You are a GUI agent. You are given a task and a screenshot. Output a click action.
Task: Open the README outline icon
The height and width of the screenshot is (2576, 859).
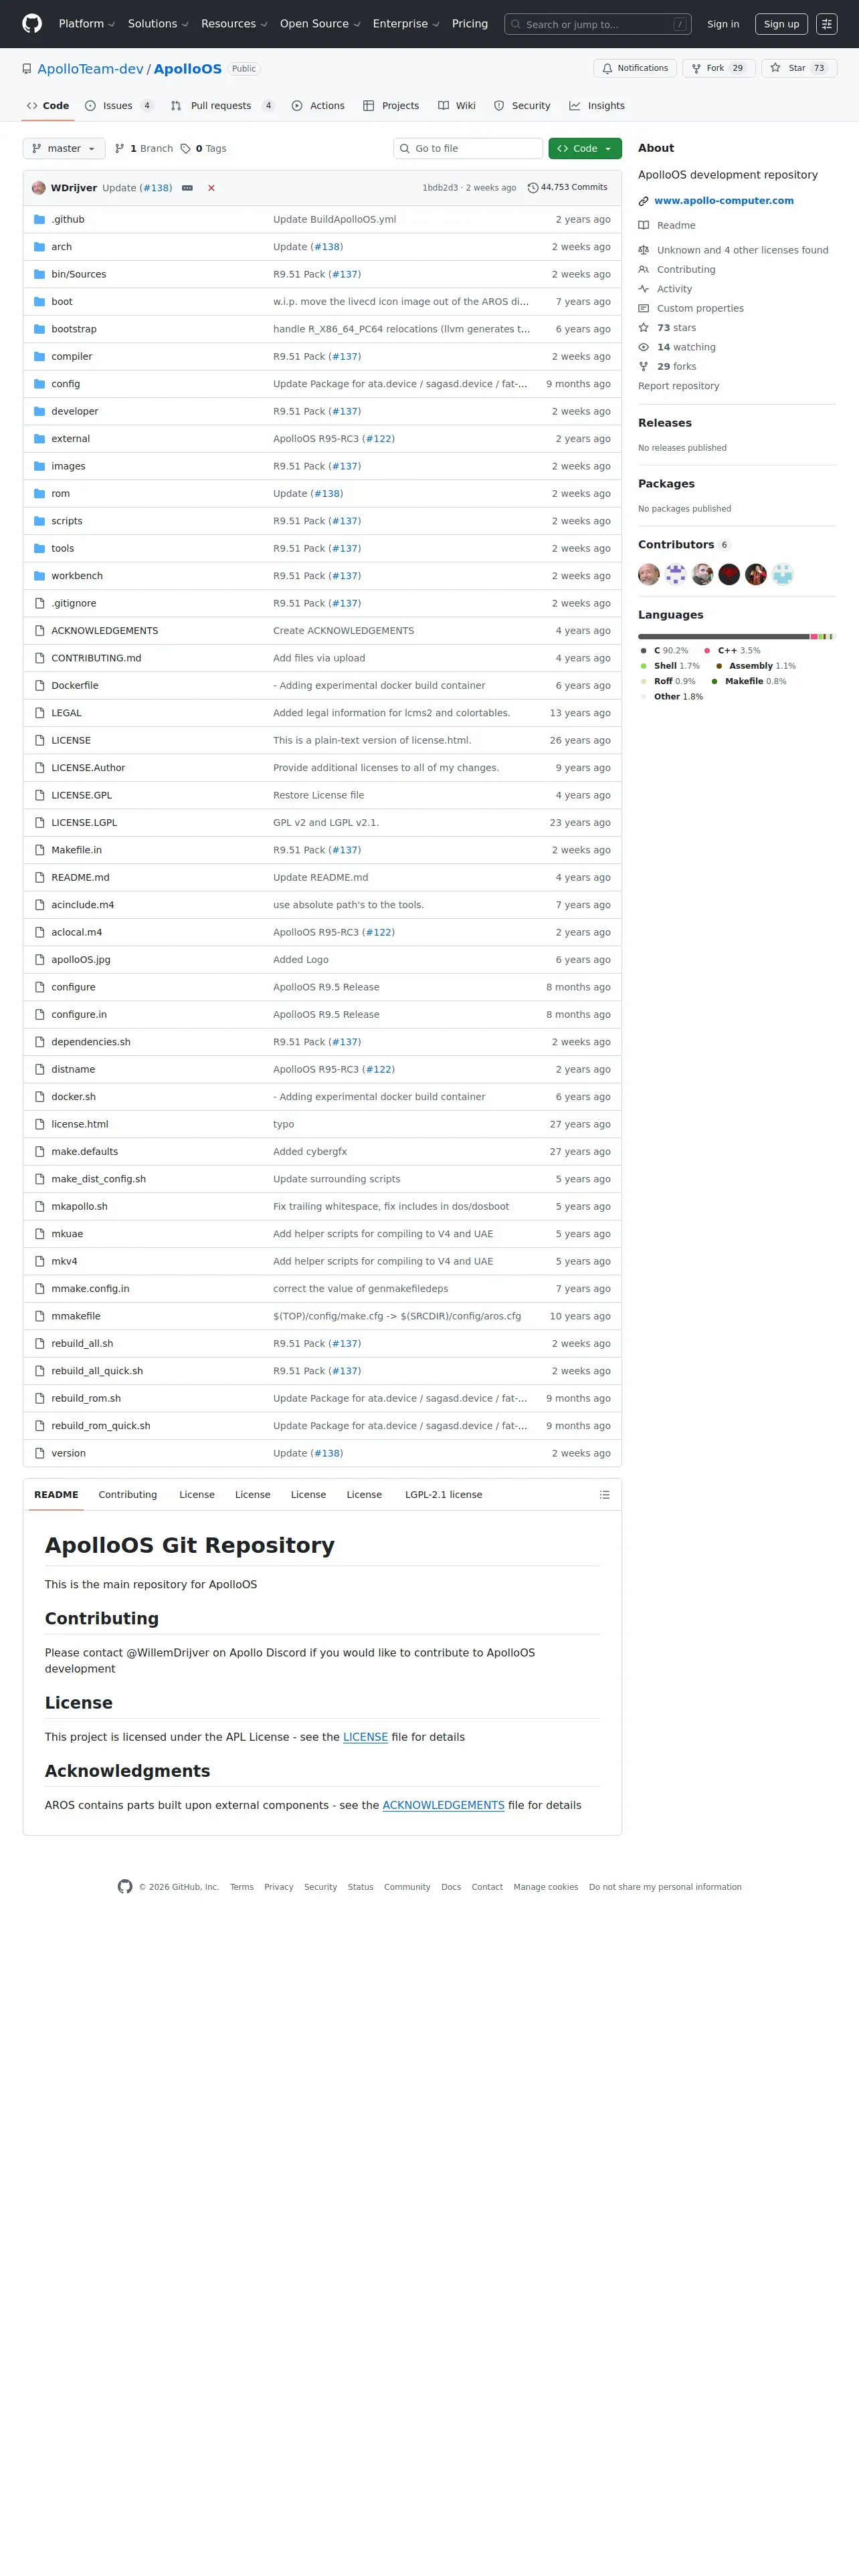pyautogui.click(x=604, y=1495)
